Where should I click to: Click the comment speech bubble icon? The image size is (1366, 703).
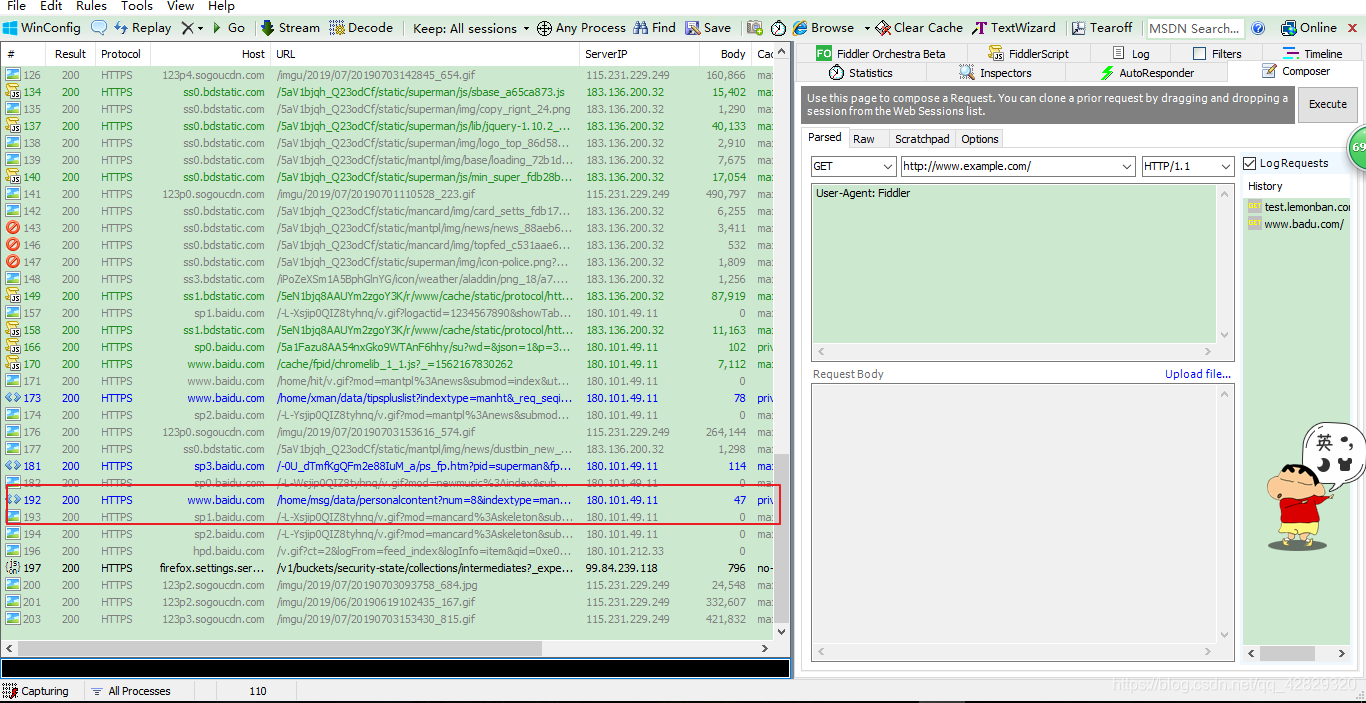(99, 28)
